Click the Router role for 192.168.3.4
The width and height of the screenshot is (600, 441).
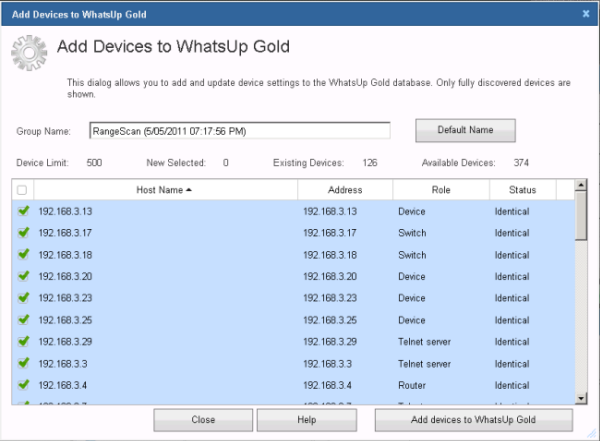point(412,385)
